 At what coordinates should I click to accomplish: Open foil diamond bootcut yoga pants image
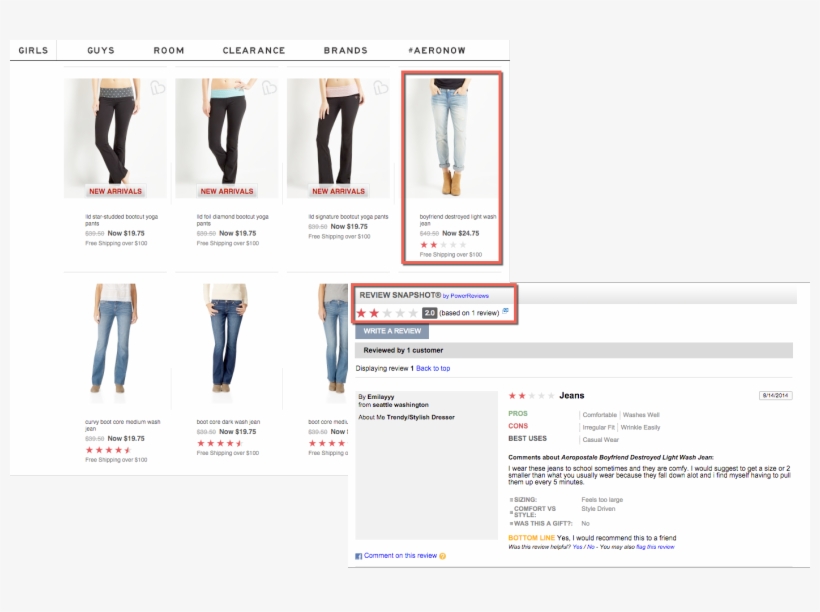pyautogui.click(x=226, y=138)
